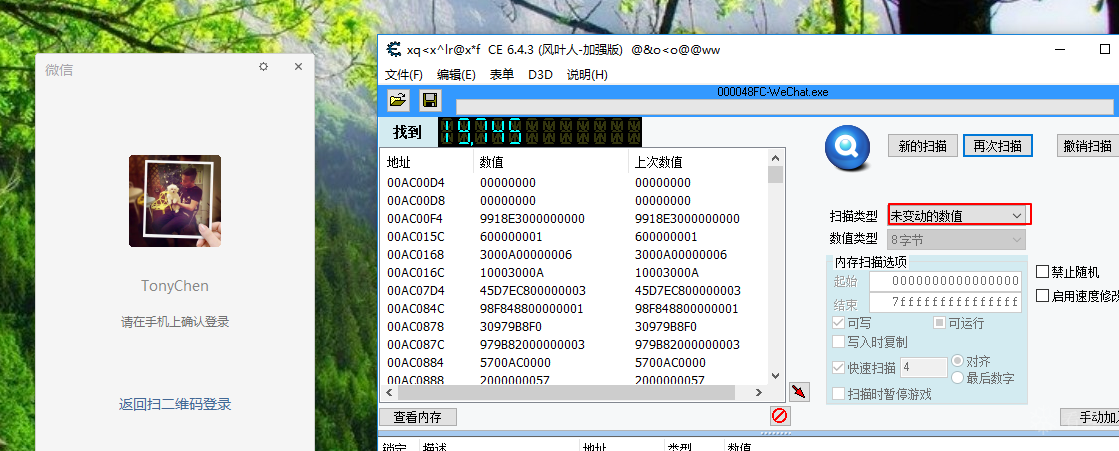Click the red clear-list prohibition icon
The image size is (1119, 451).
point(779,415)
